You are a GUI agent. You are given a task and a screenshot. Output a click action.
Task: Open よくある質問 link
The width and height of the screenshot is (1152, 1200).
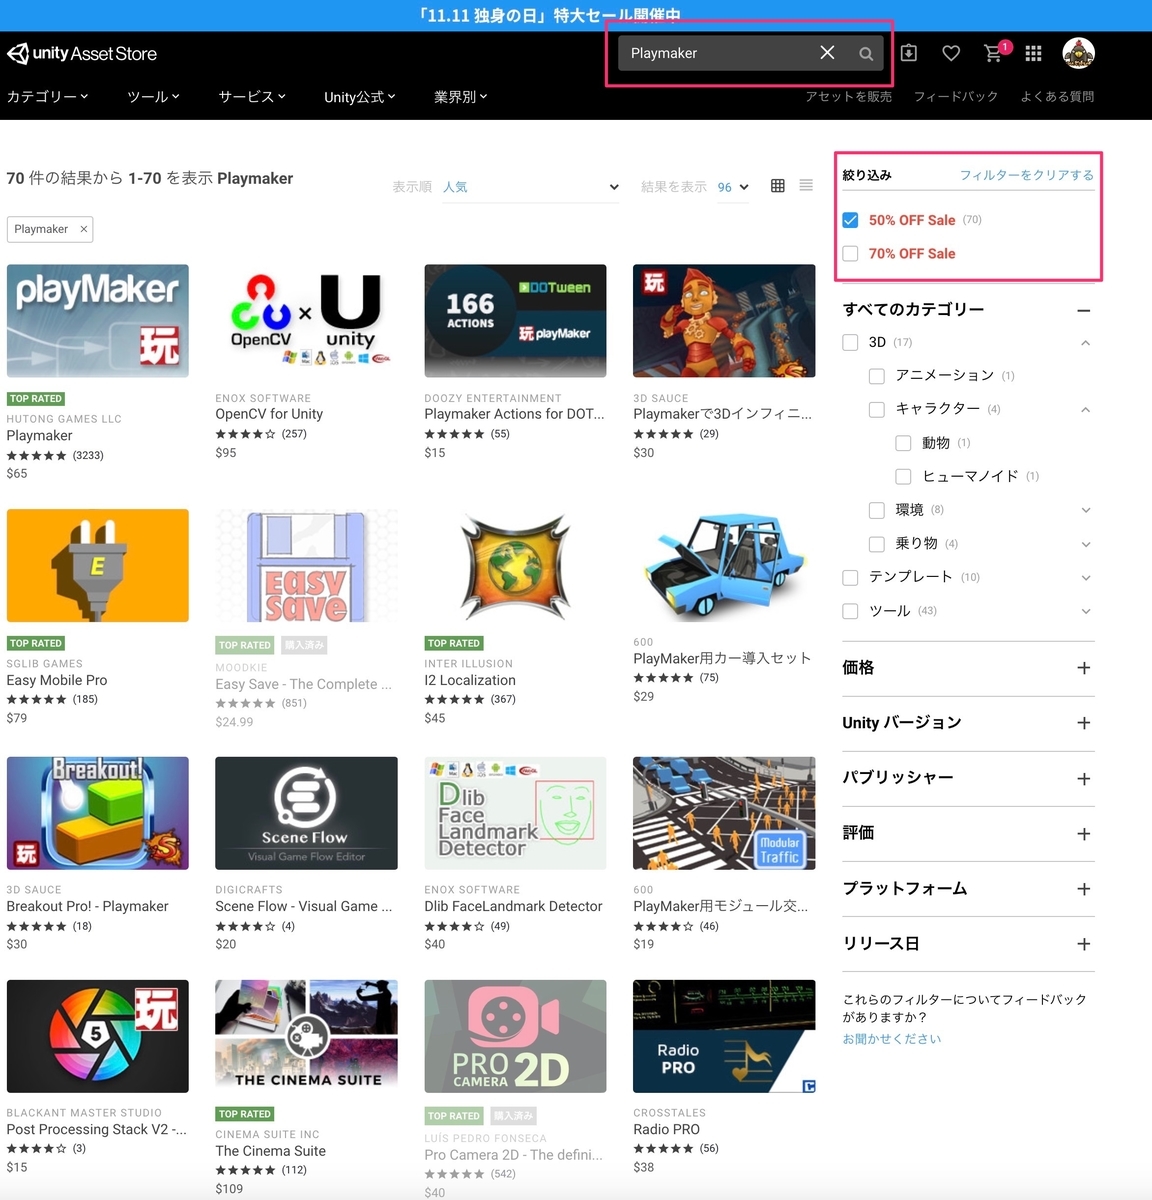click(x=1057, y=97)
